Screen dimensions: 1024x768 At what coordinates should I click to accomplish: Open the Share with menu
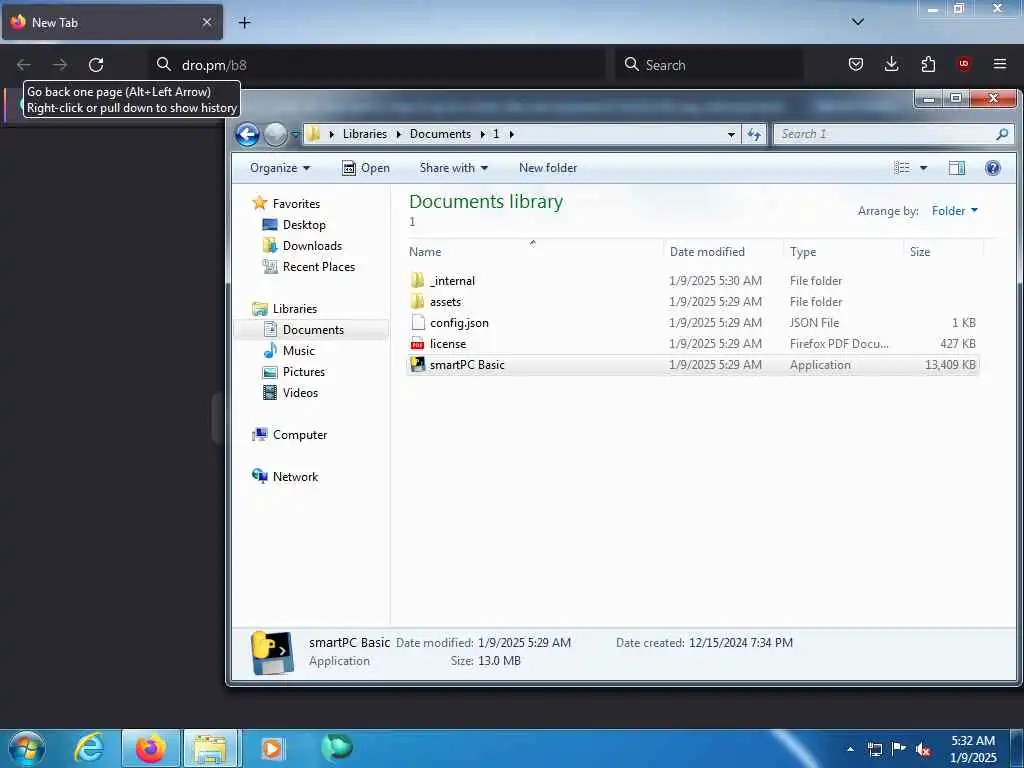point(453,168)
